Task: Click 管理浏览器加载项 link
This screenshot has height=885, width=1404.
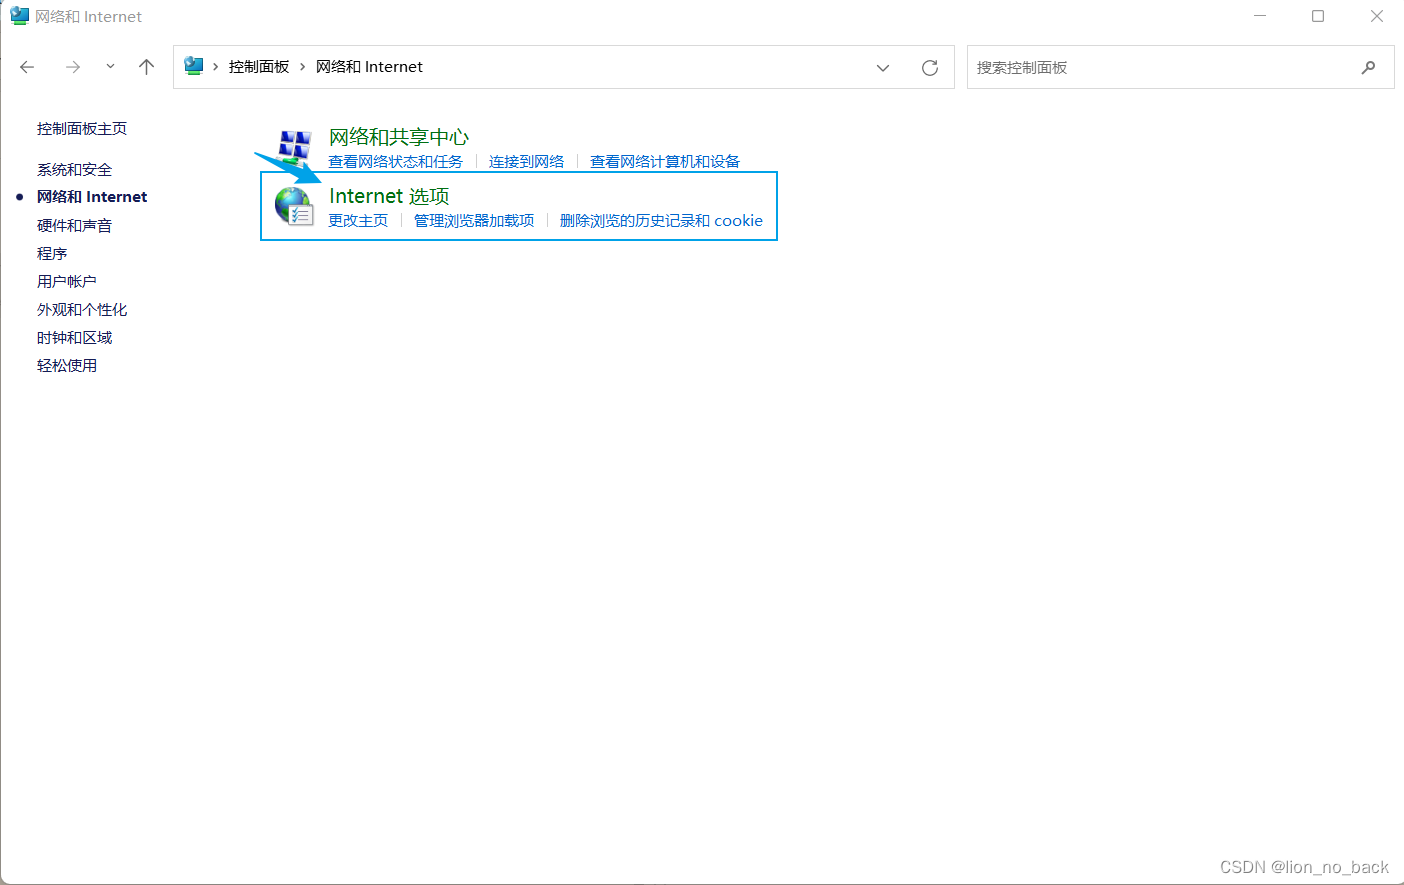Action: [474, 221]
